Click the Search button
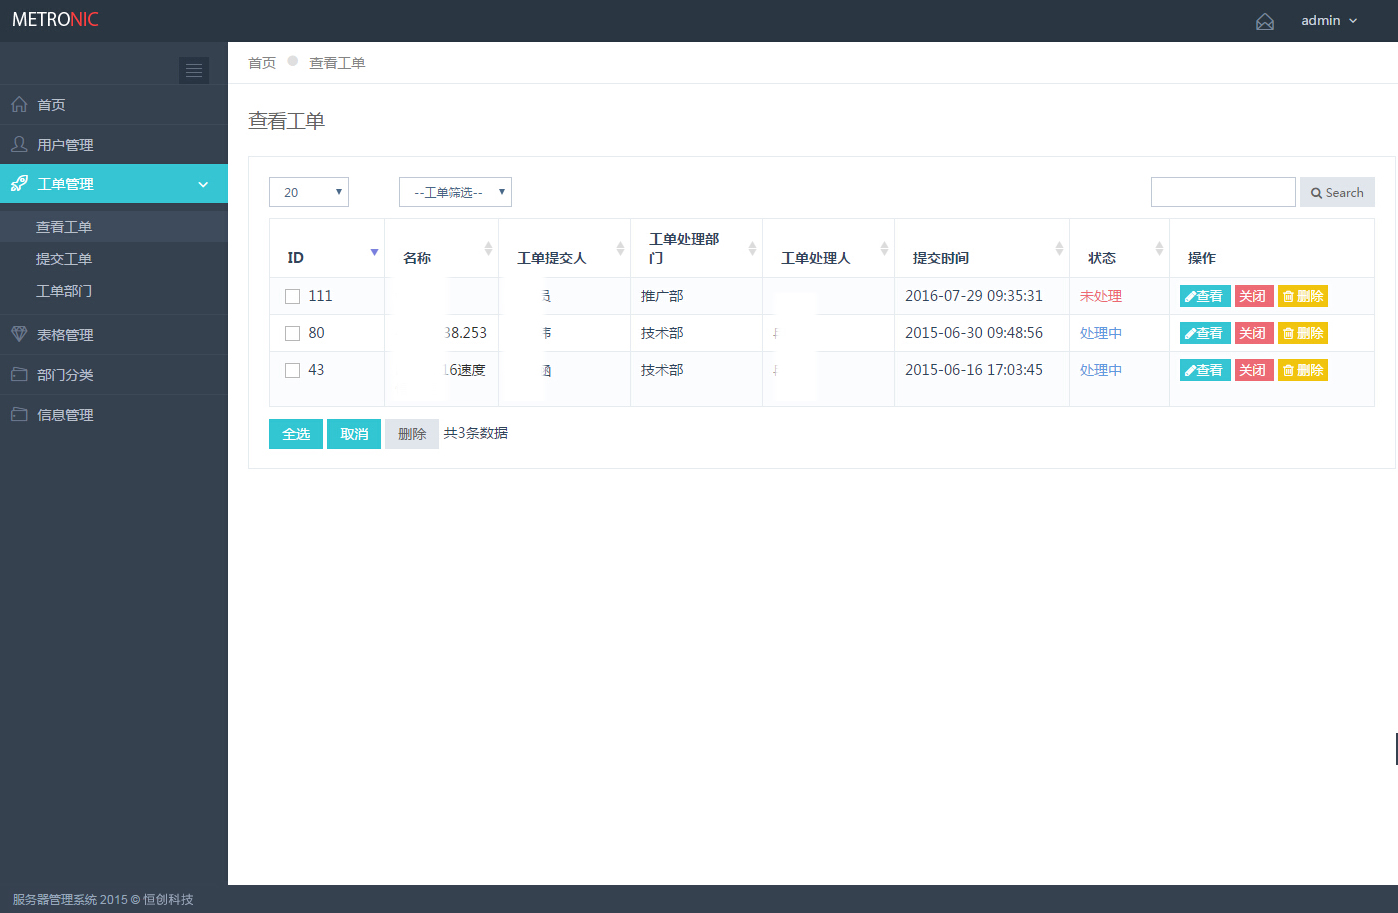 [x=1337, y=192]
